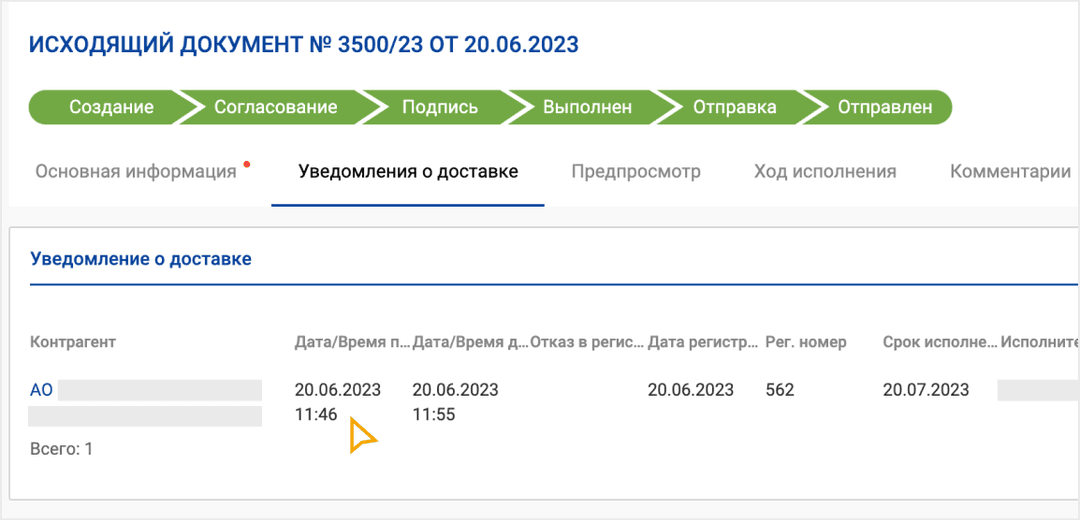Go to the Комментарии tab

coord(1010,171)
